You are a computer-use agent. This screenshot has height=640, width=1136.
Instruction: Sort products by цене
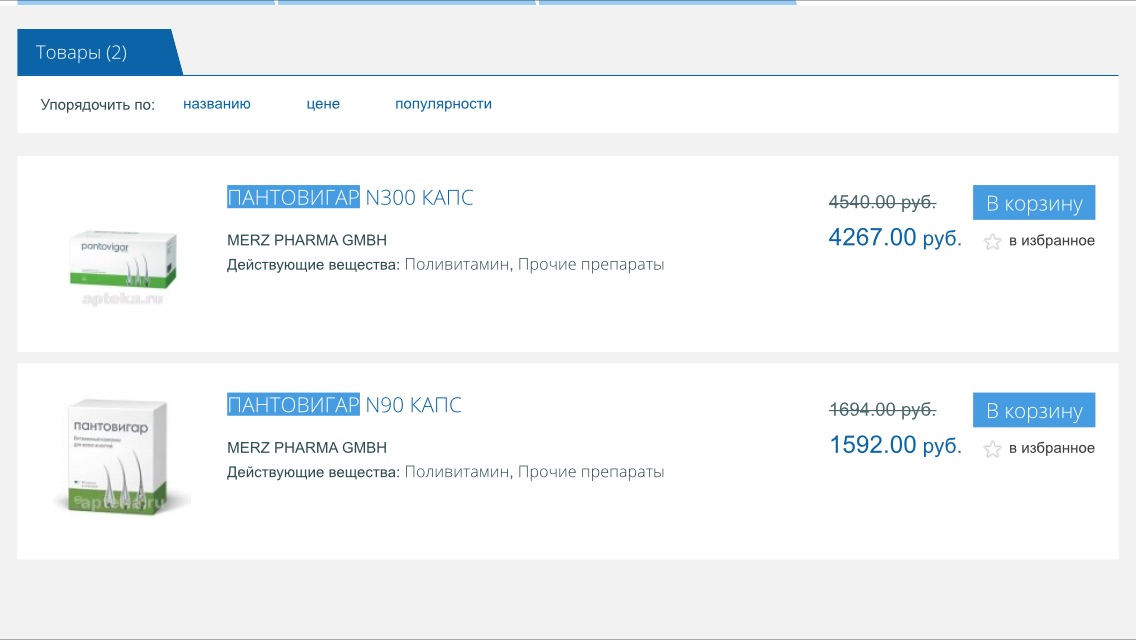(323, 104)
